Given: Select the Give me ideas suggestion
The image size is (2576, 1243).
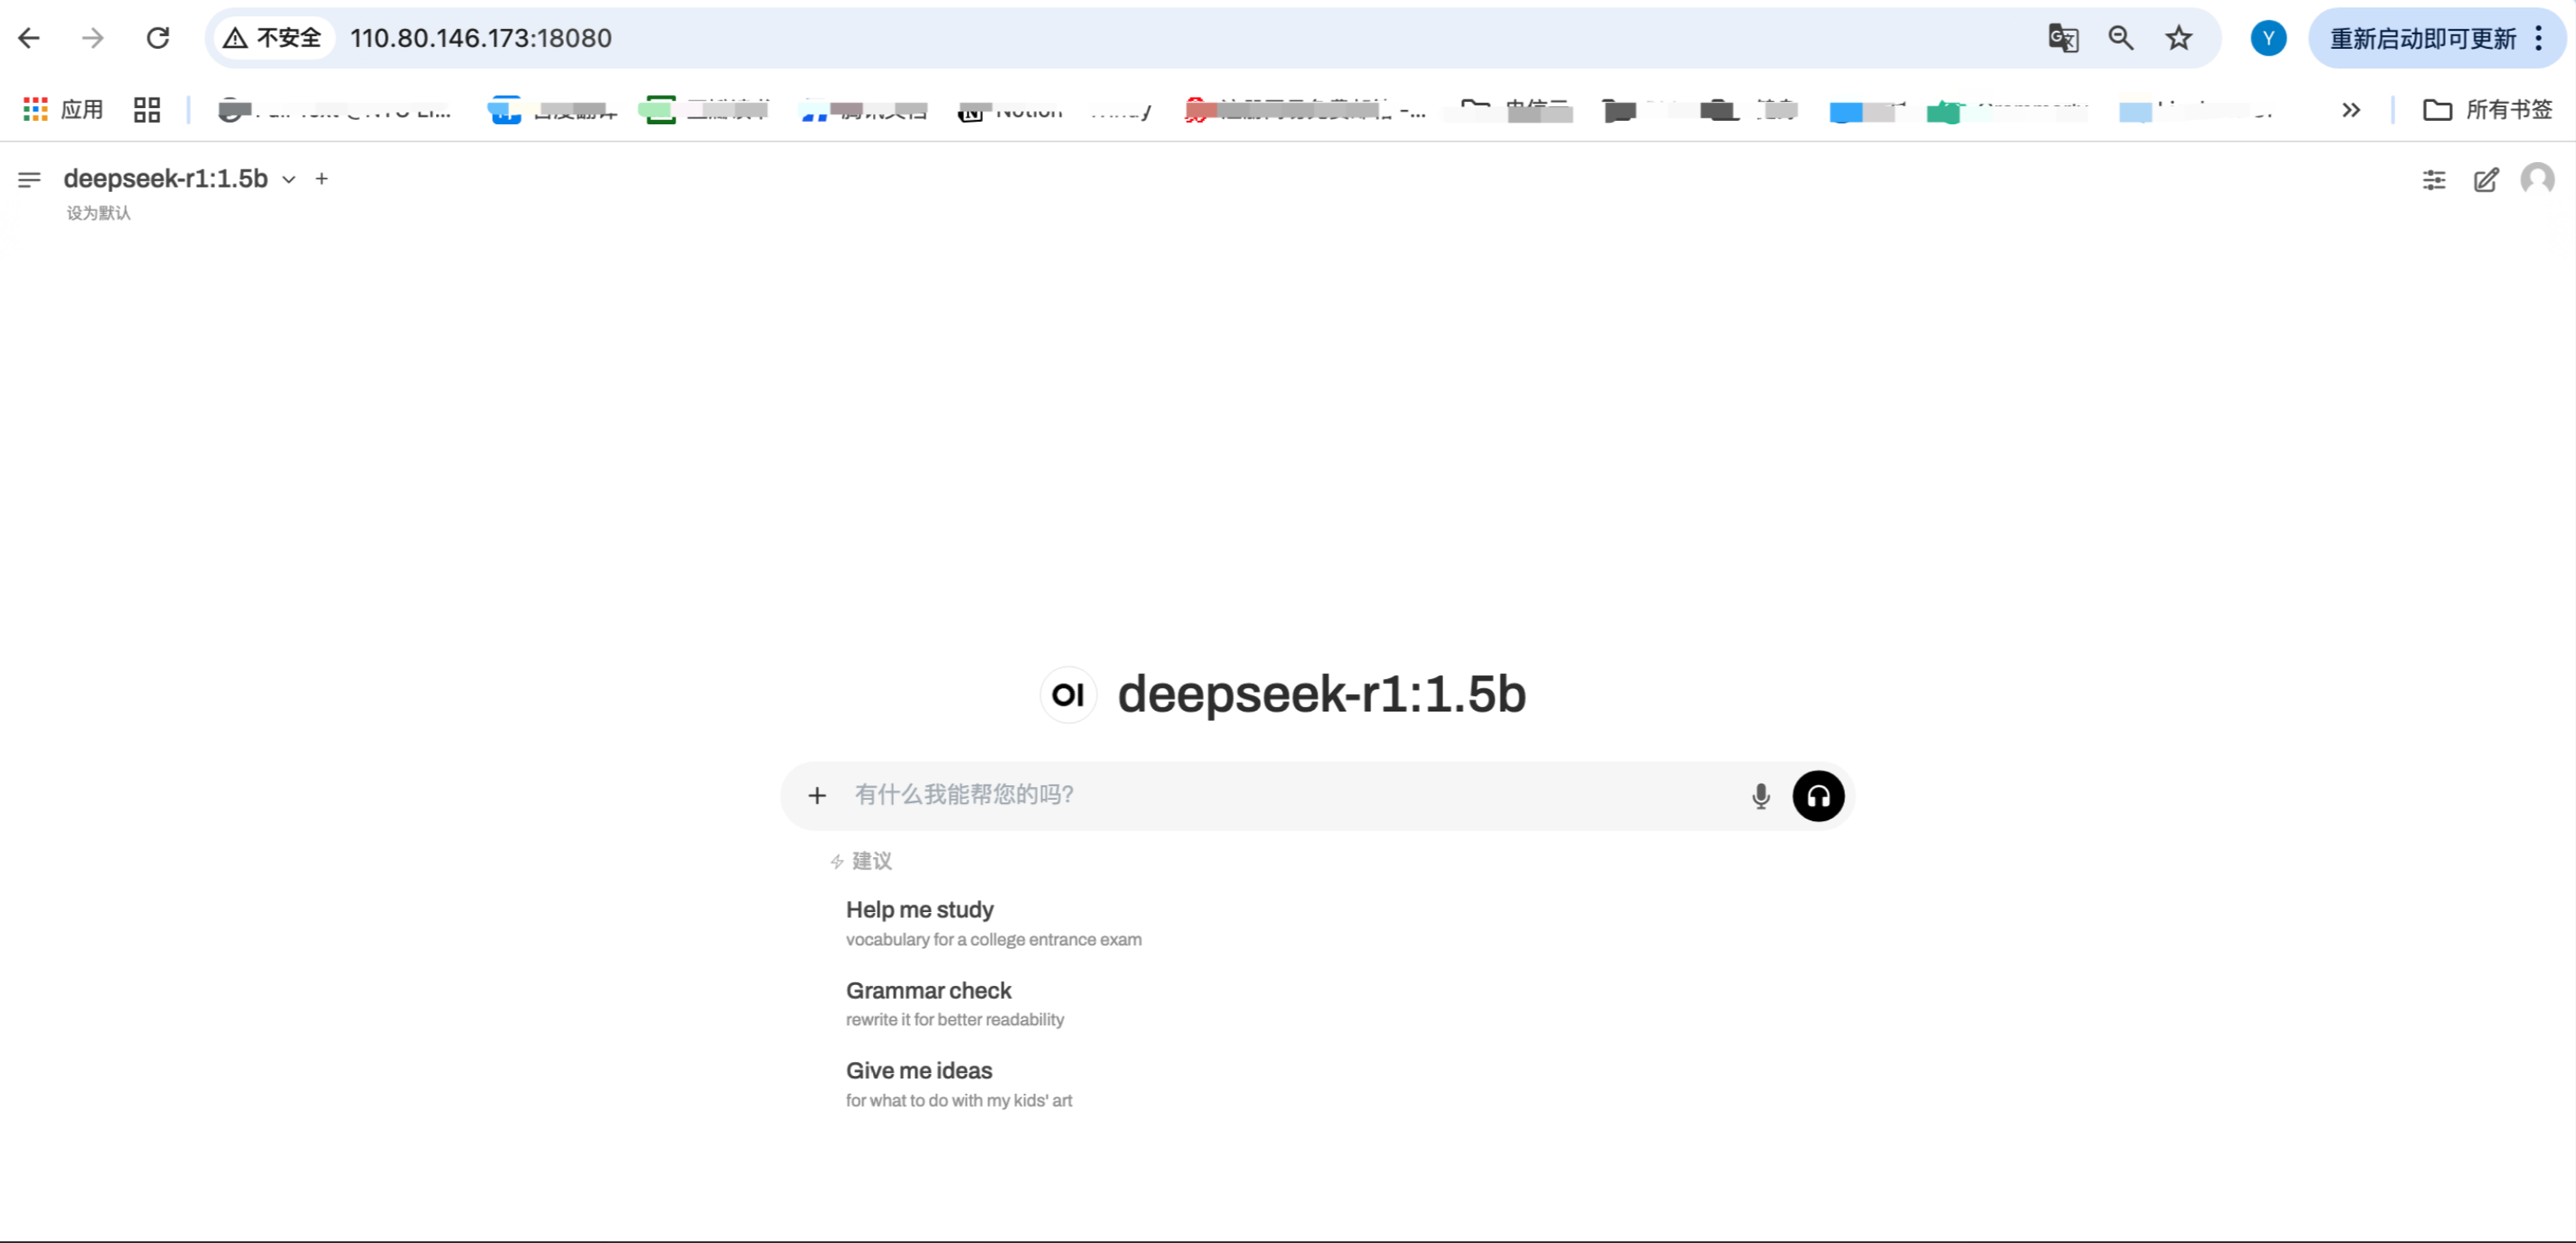Looking at the screenshot, I should [958, 1084].
